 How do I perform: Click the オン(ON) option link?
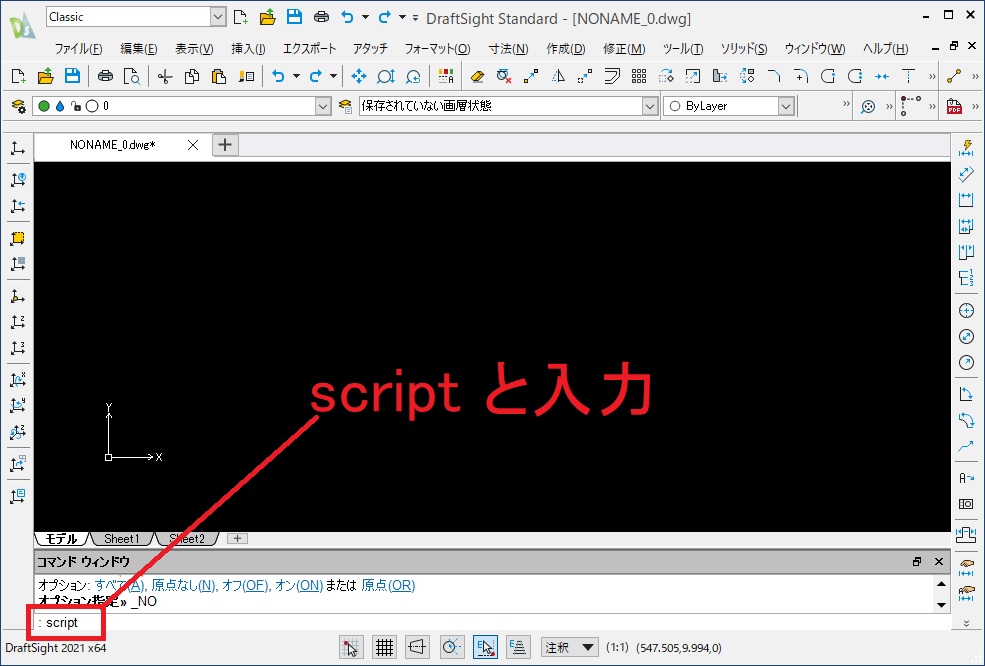click(299, 586)
